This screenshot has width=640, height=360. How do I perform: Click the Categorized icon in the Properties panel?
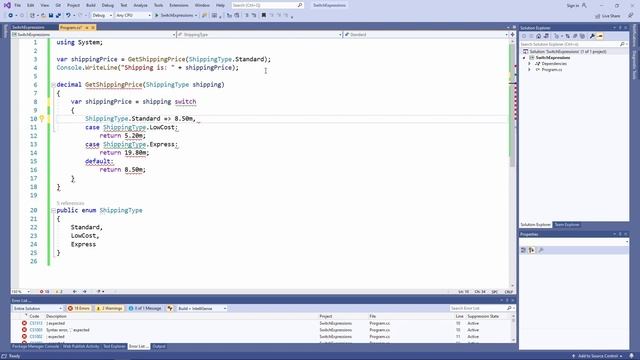[x=524, y=250]
